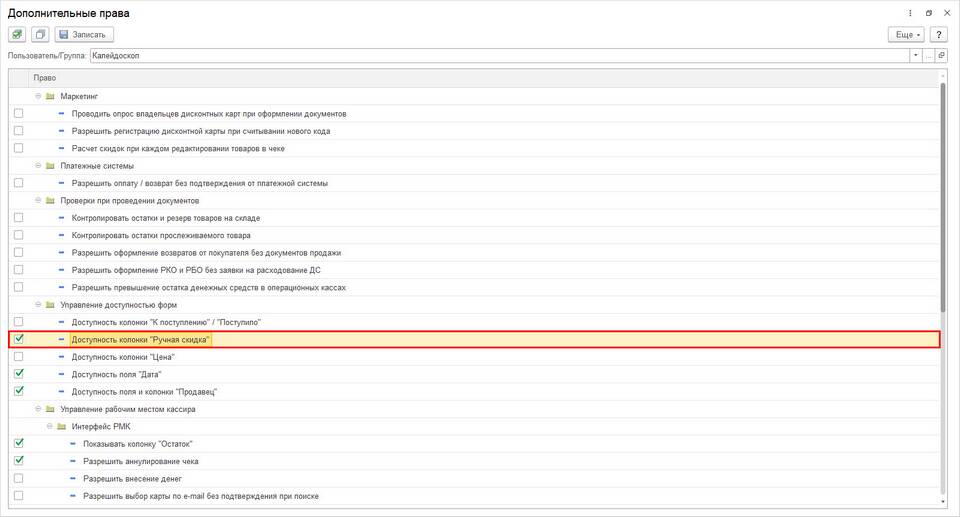Uncheck Доступность колонки "Ручная скидка"

(19, 339)
